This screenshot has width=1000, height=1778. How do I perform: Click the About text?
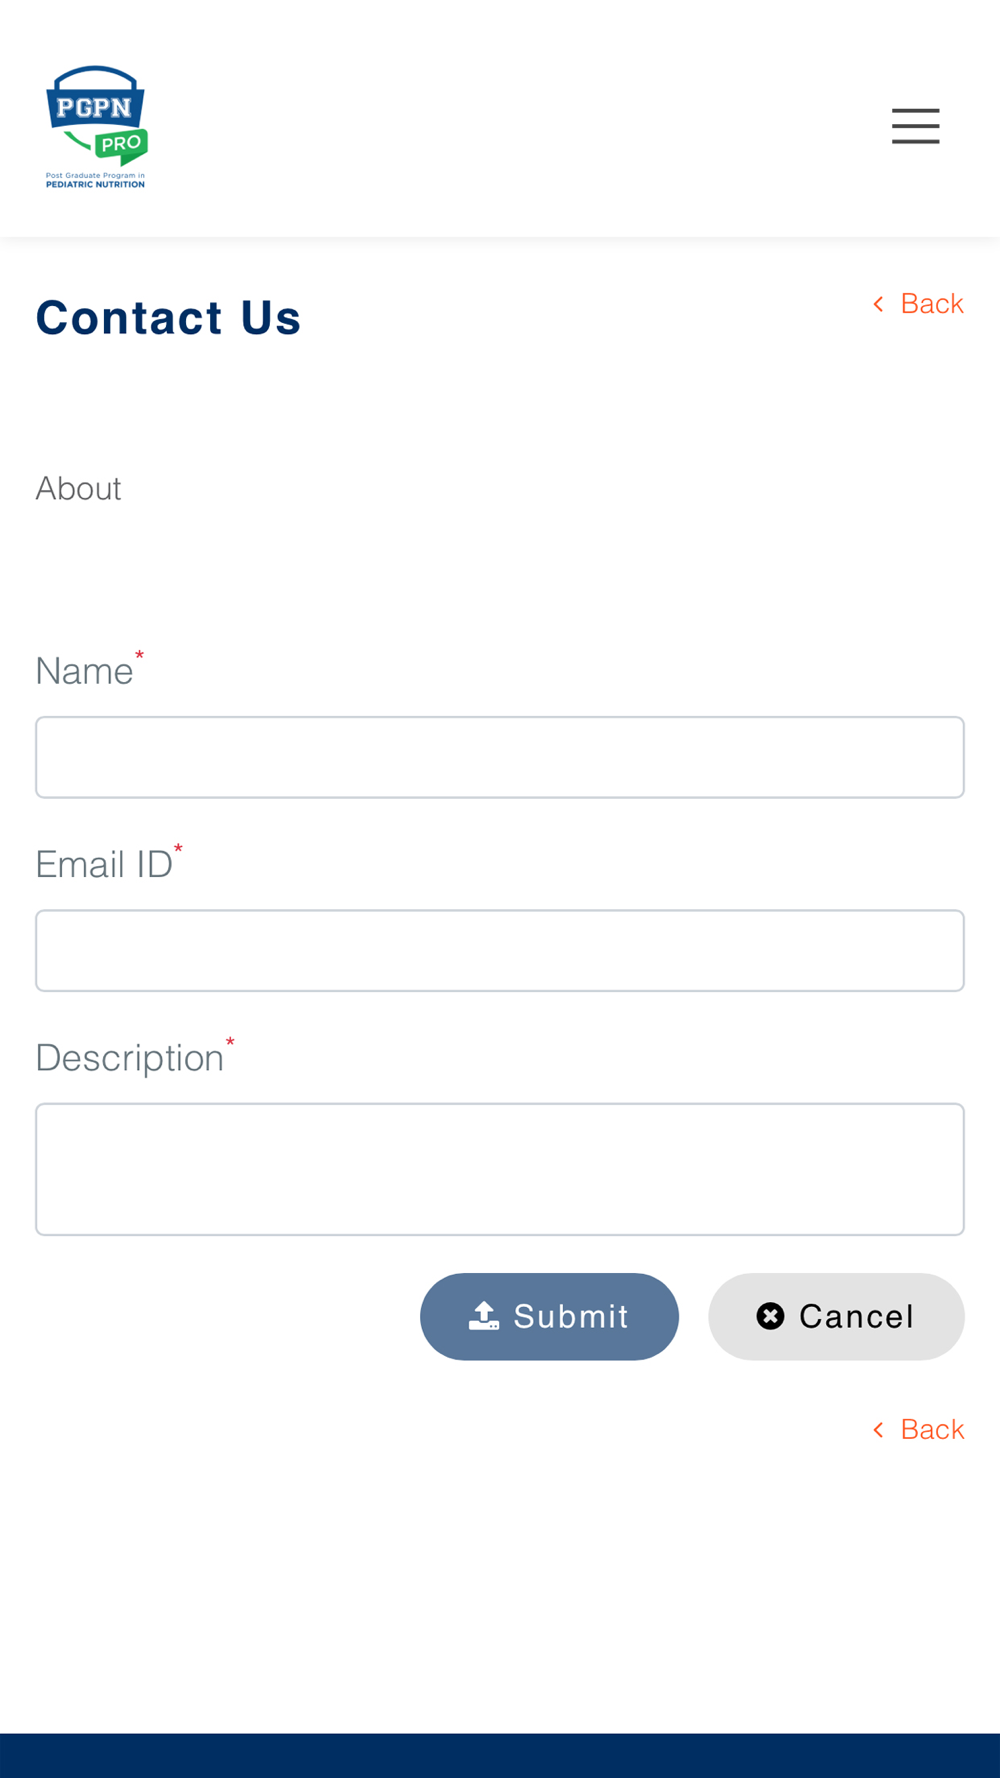coord(78,488)
